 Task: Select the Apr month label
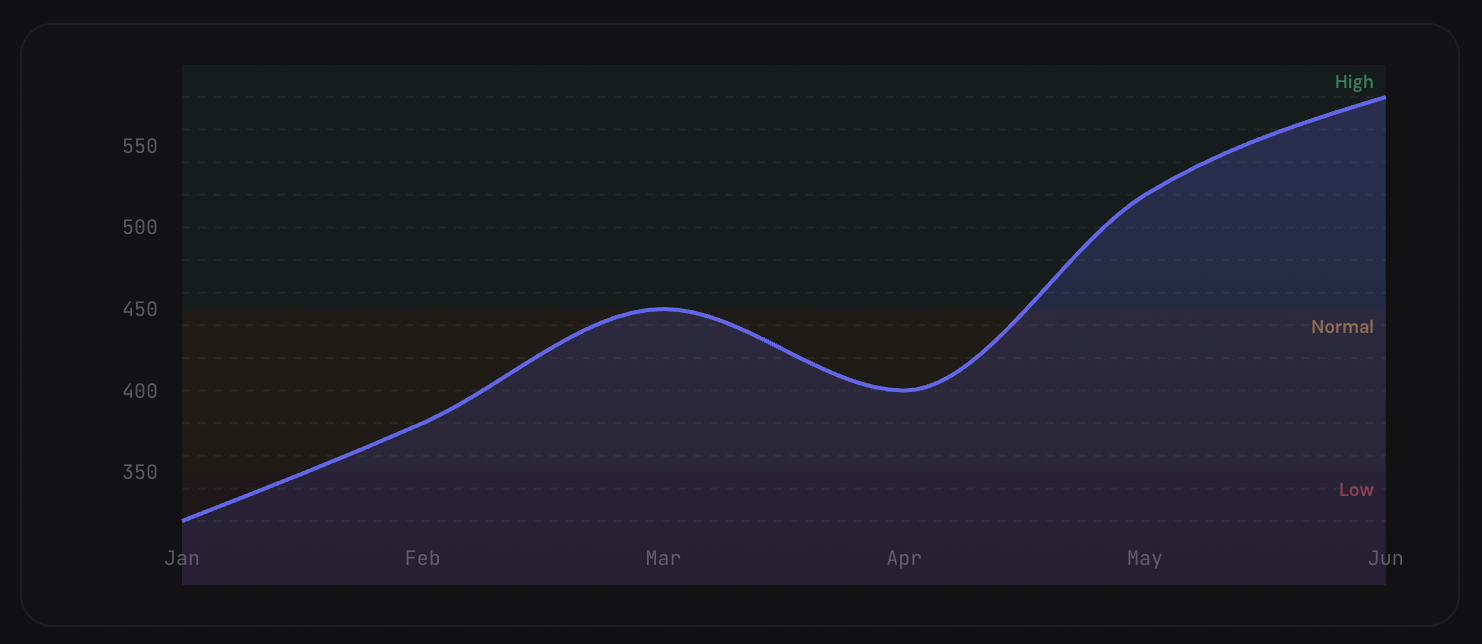pyautogui.click(x=904, y=558)
